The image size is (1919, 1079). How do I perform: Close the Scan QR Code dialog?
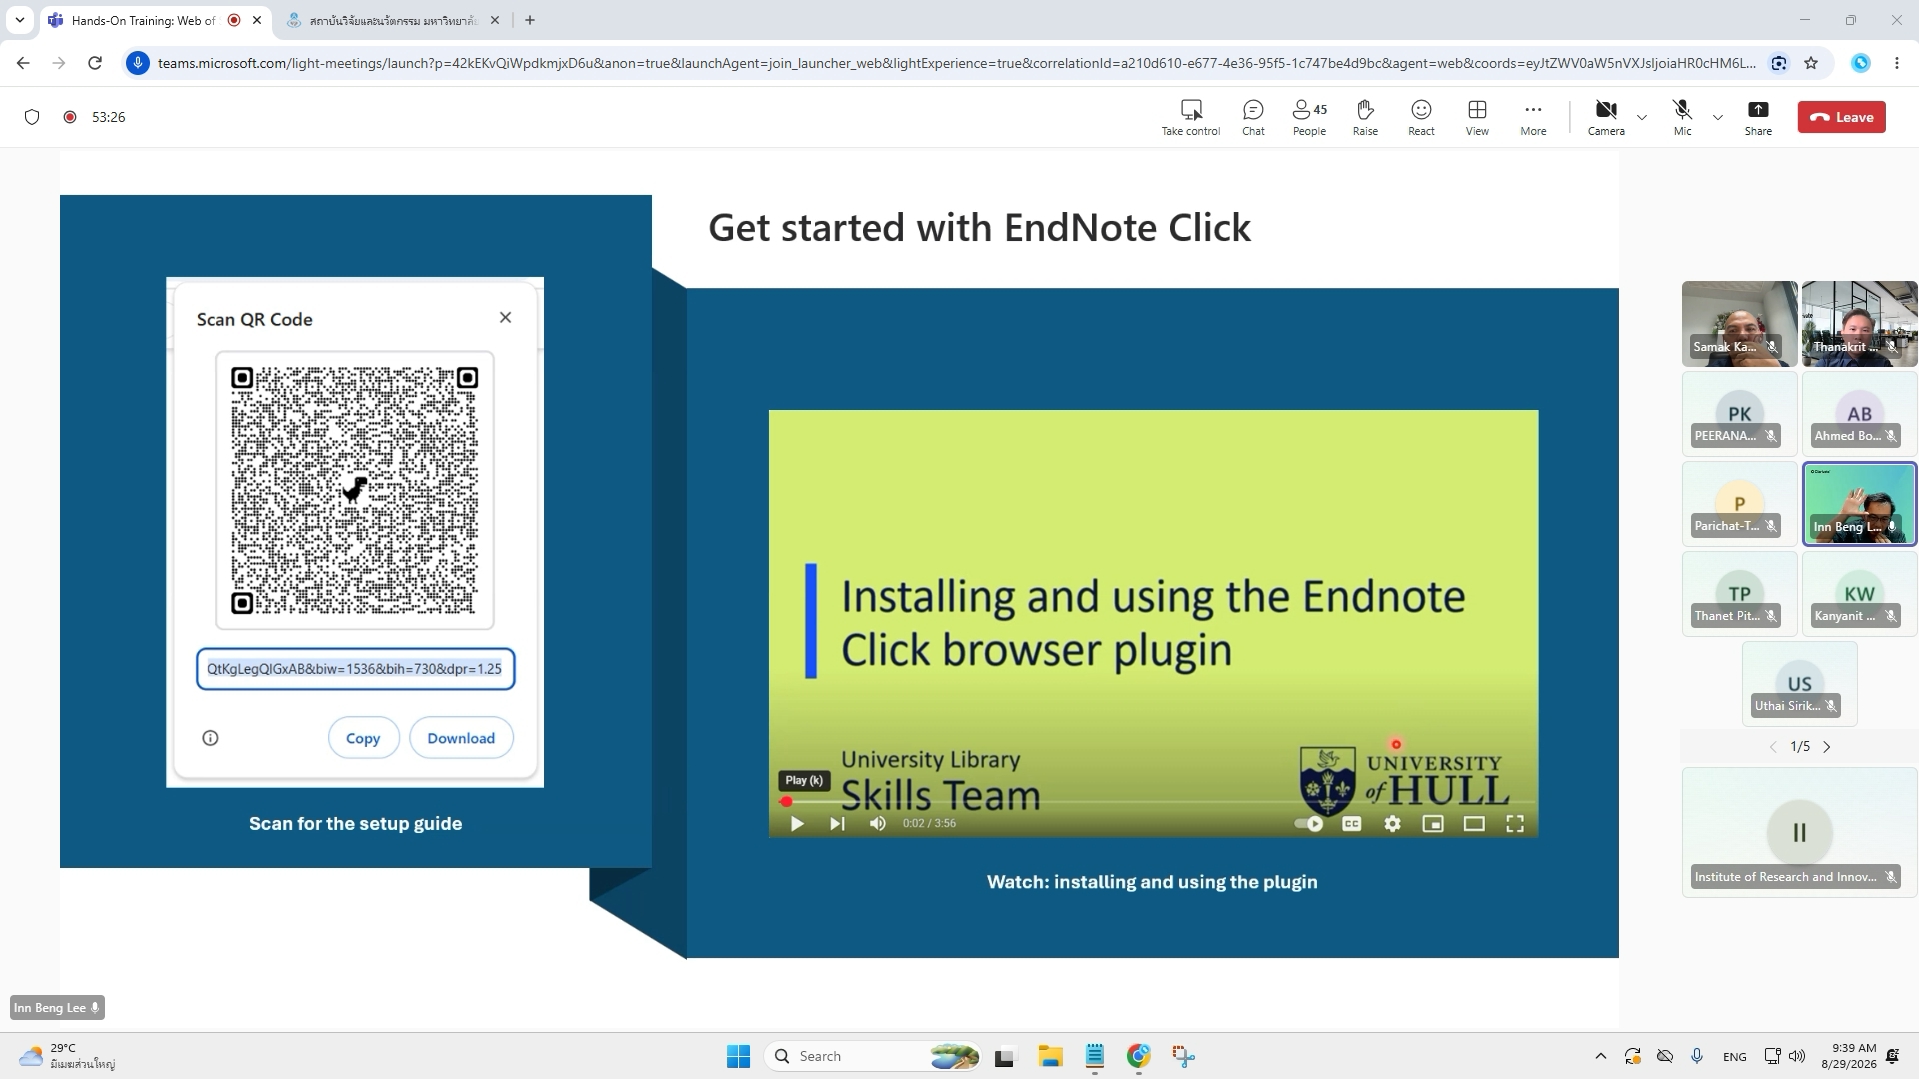(505, 317)
